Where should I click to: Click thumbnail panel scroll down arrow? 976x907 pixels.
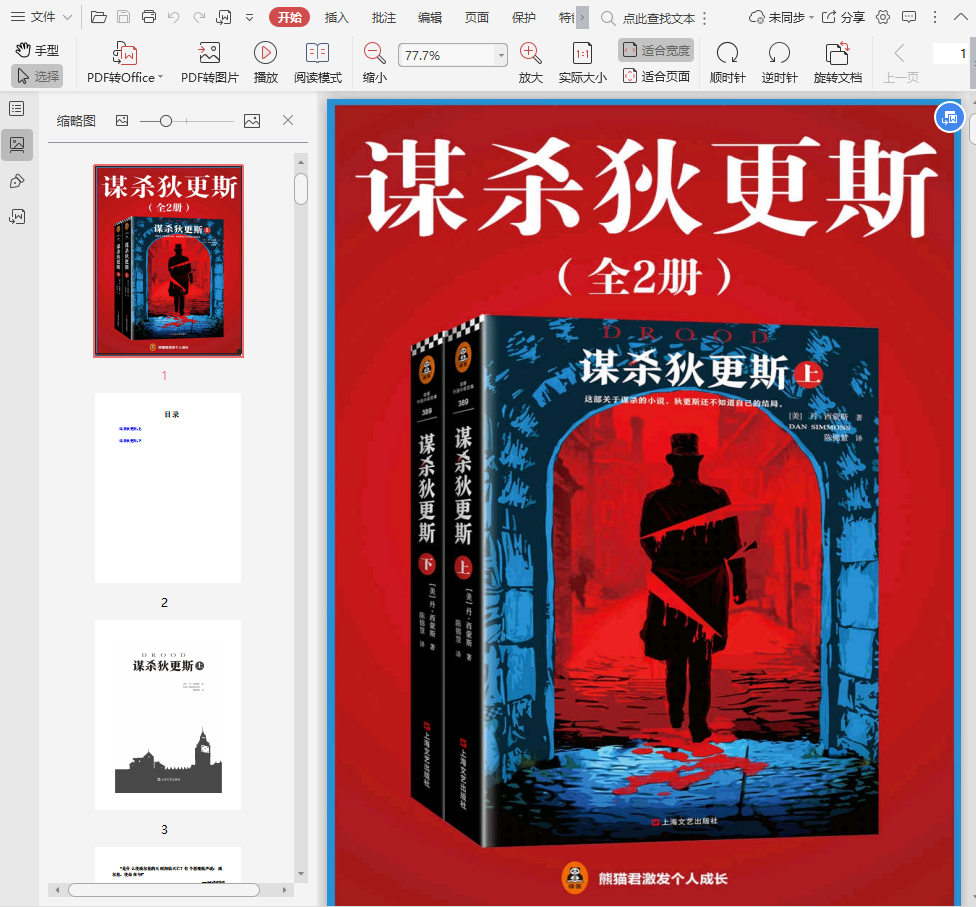click(x=301, y=873)
